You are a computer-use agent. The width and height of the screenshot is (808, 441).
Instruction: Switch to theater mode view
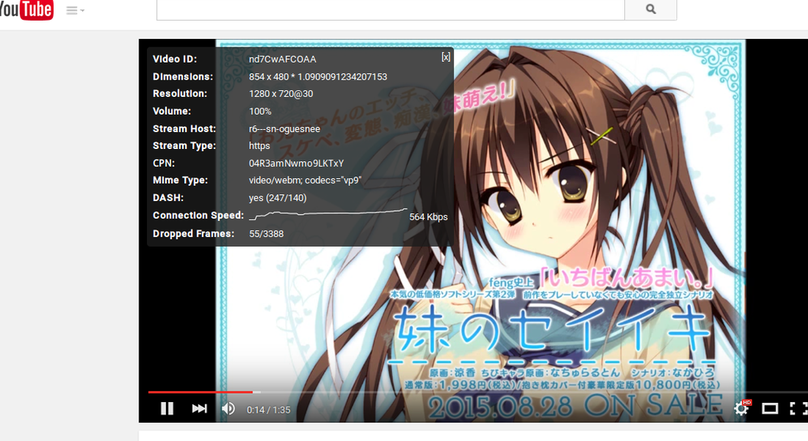(770, 408)
